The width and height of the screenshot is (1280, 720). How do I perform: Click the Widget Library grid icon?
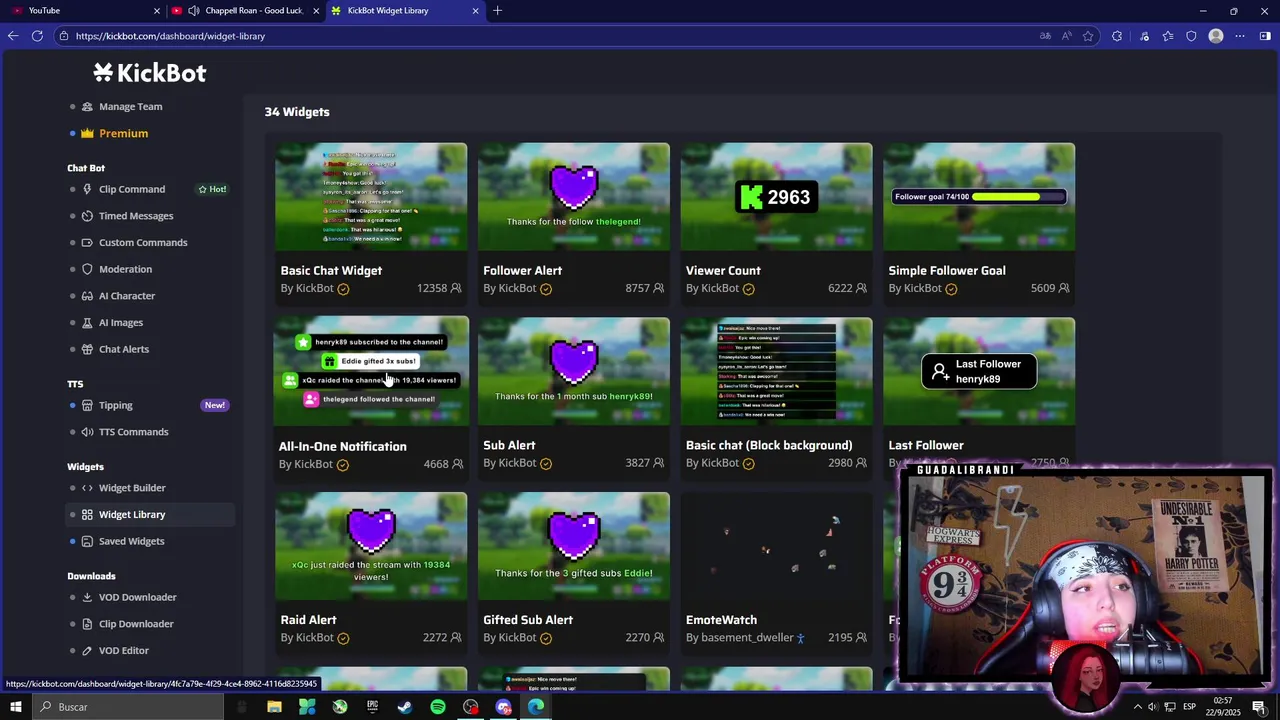[x=87, y=515]
